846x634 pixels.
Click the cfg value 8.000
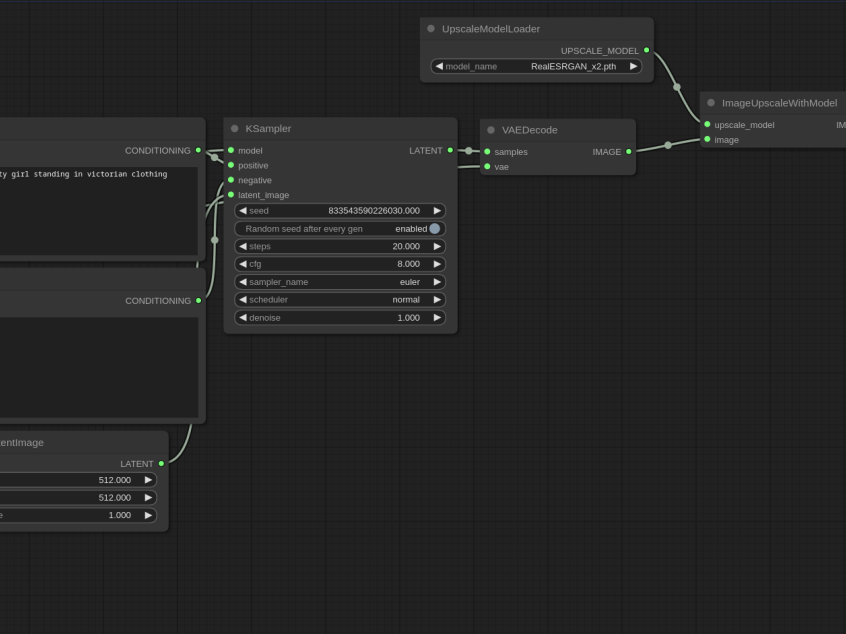(x=408, y=264)
